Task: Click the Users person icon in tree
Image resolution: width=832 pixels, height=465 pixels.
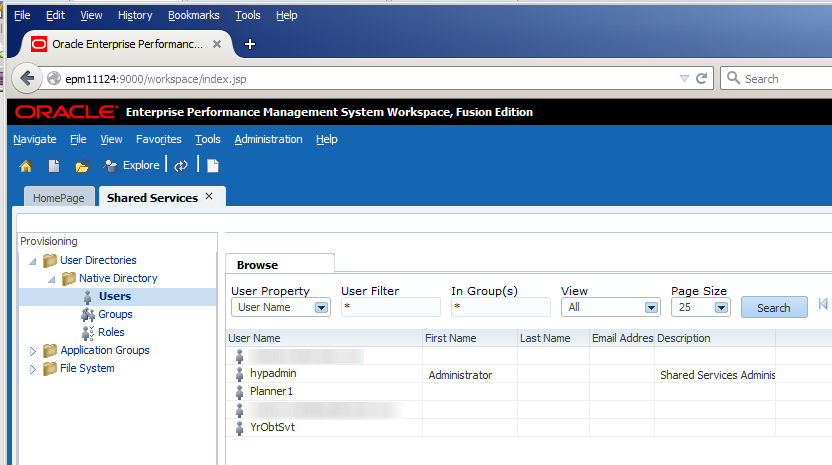Action: (x=88, y=297)
